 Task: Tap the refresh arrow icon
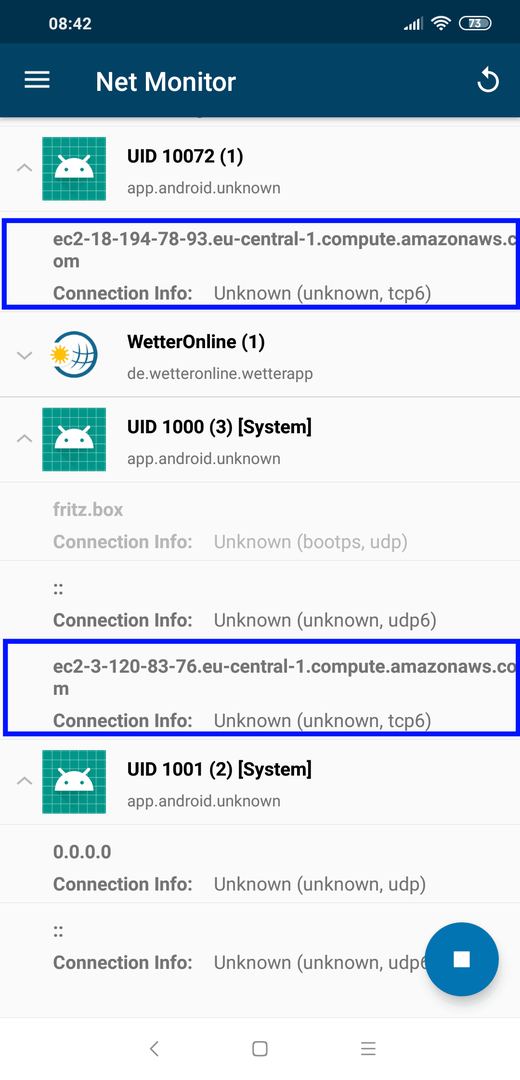(x=487, y=81)
